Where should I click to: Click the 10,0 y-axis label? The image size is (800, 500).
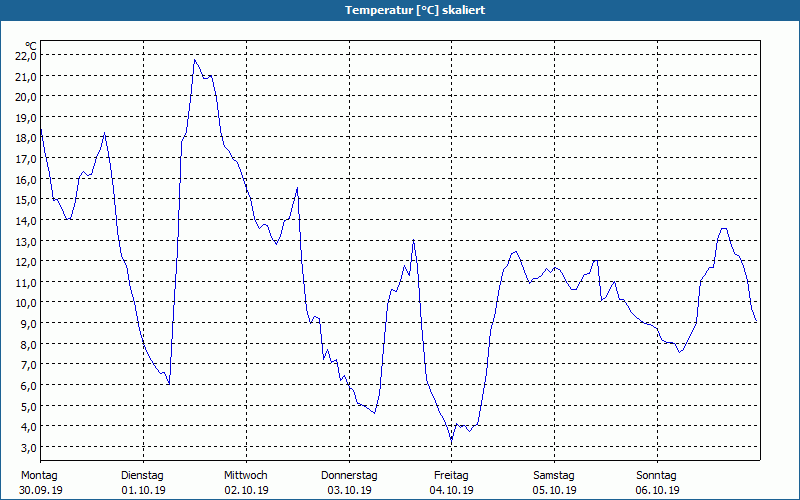(x=26, y=303)
